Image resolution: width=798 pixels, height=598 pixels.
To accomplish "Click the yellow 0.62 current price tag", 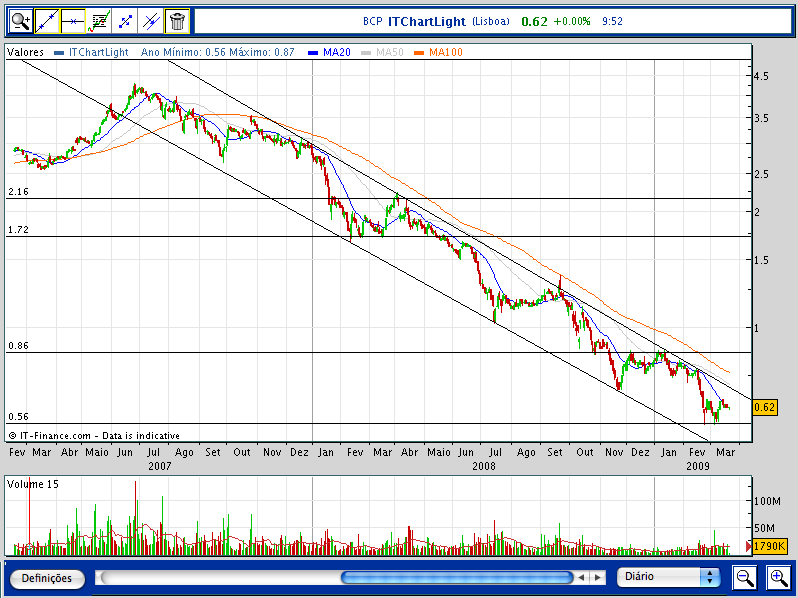I will 764,407.
